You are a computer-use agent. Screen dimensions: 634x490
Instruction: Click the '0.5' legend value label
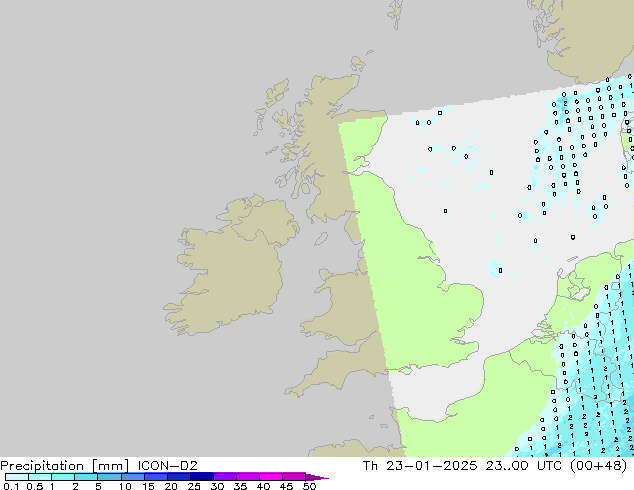[x=35, y=486]
